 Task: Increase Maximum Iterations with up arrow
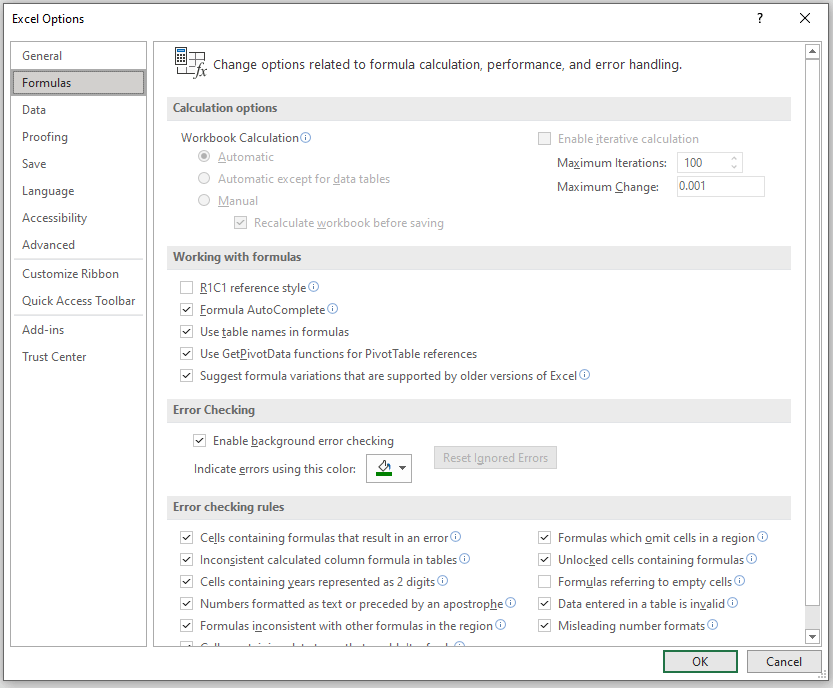734,158
